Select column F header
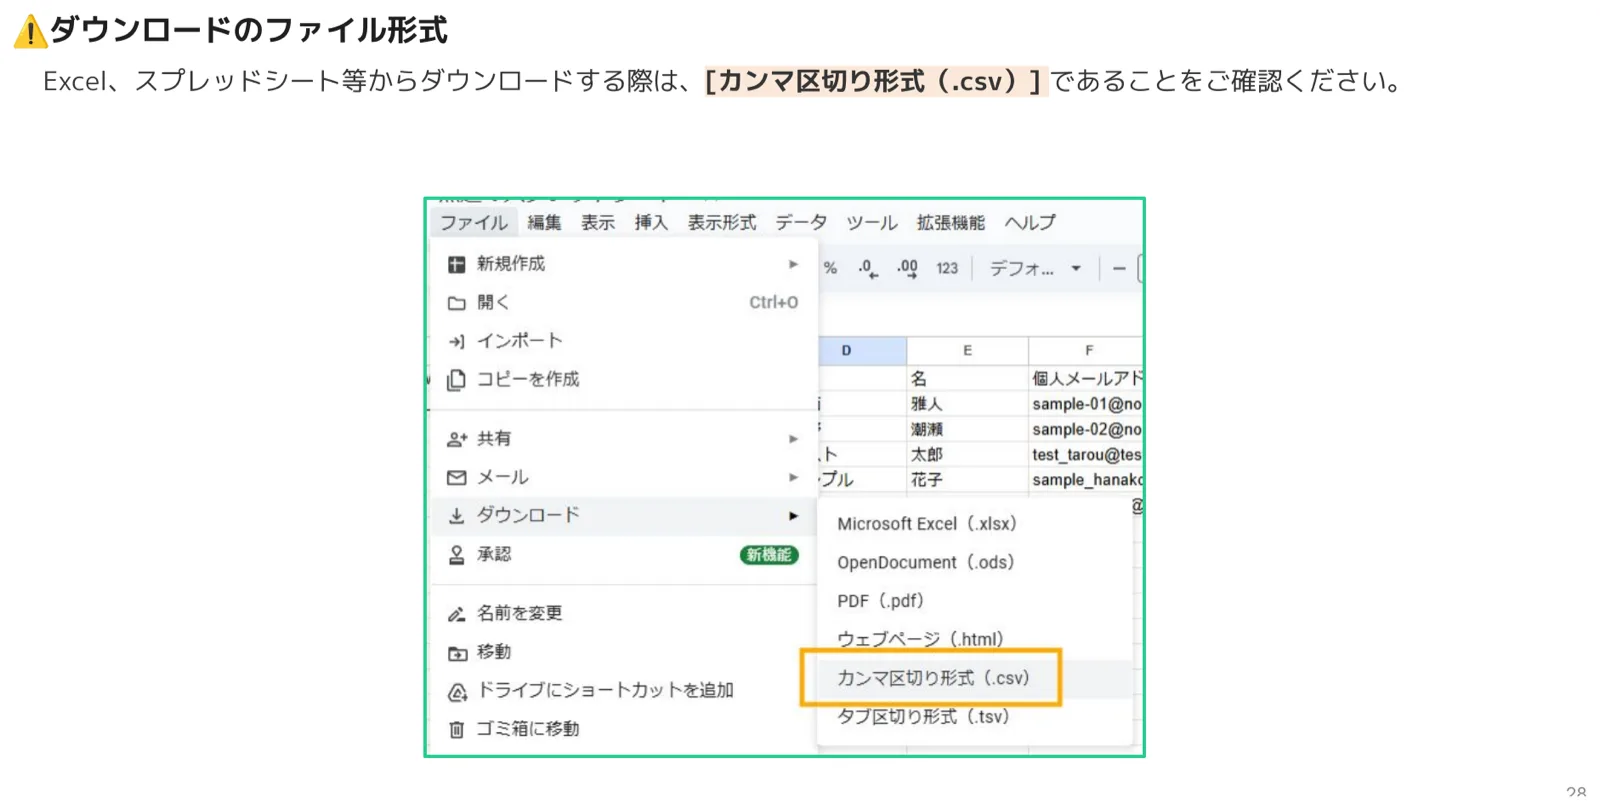 1086,351
